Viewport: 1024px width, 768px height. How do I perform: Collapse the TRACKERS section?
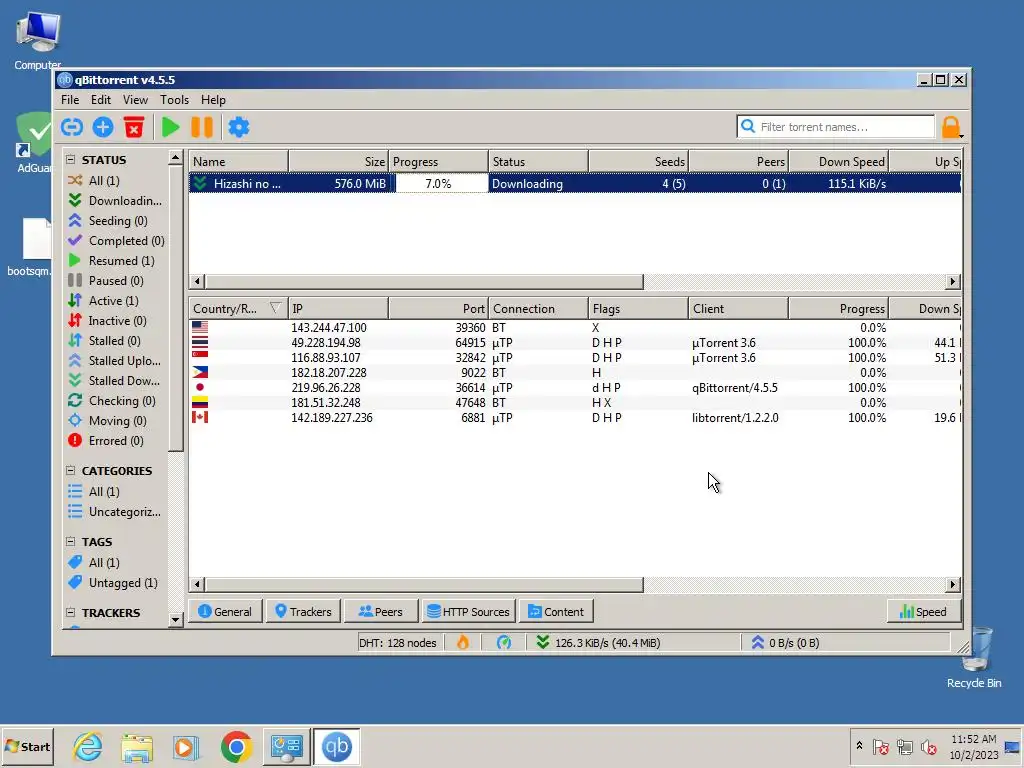tap(71, 613)
